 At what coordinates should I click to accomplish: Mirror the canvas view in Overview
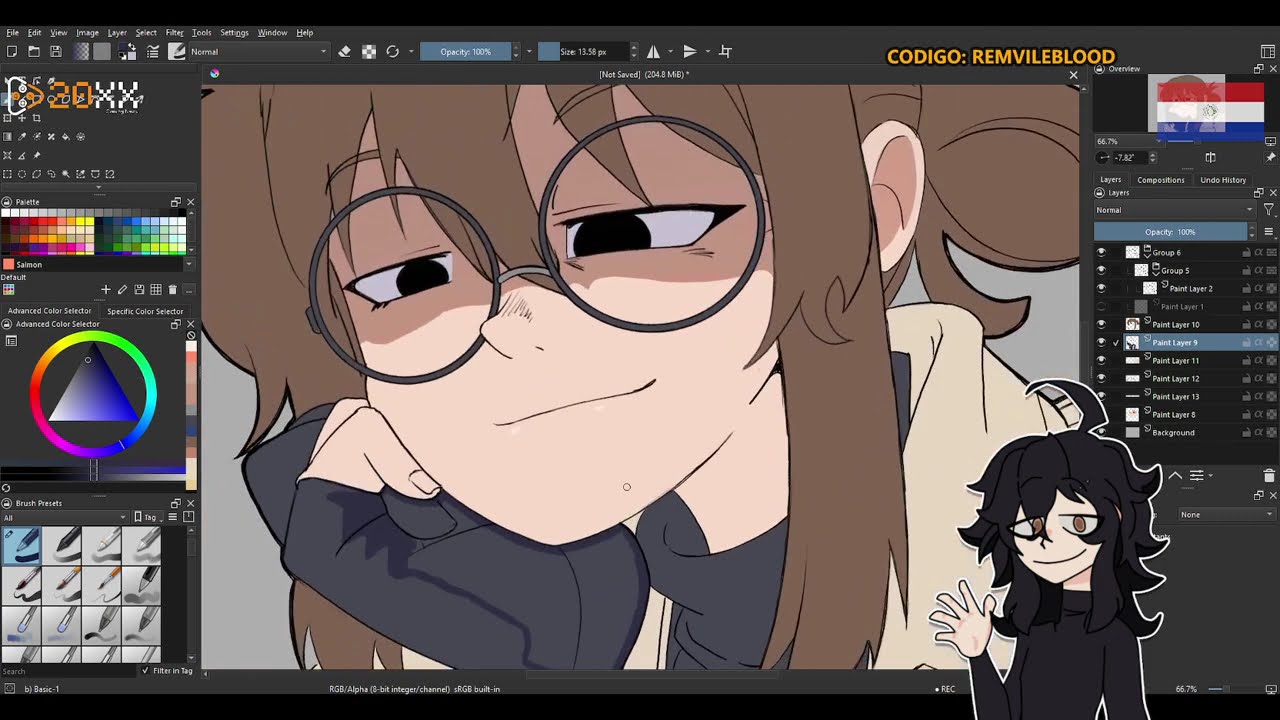pyautogui.click(x=1210, y=157)
